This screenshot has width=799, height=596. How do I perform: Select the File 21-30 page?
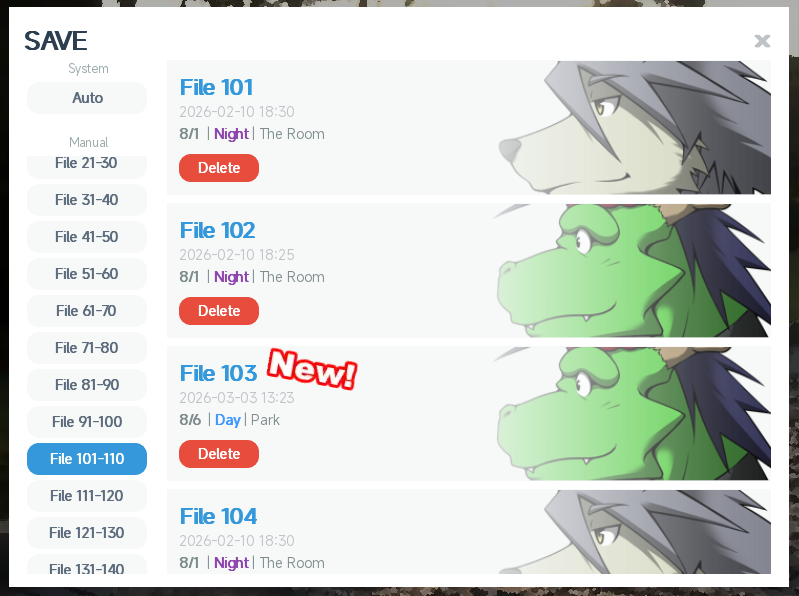tap(87, 166)
